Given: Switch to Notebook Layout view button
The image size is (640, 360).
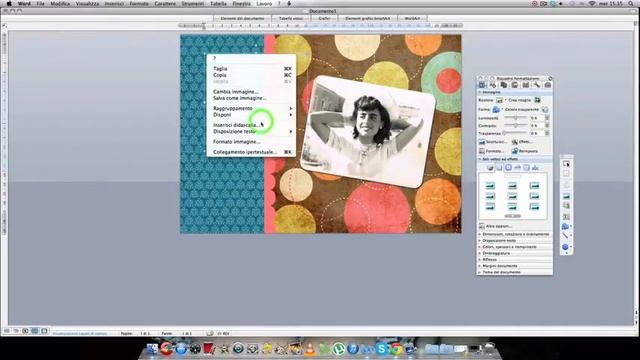Looking at the screenshot, I should point(44,331).
